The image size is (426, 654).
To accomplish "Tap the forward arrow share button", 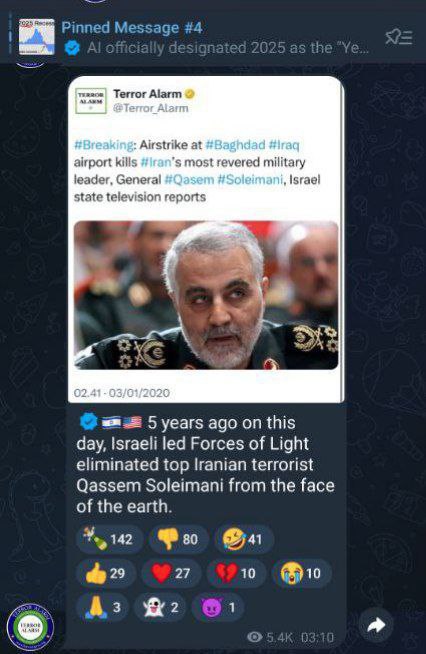I will [376, 625].
